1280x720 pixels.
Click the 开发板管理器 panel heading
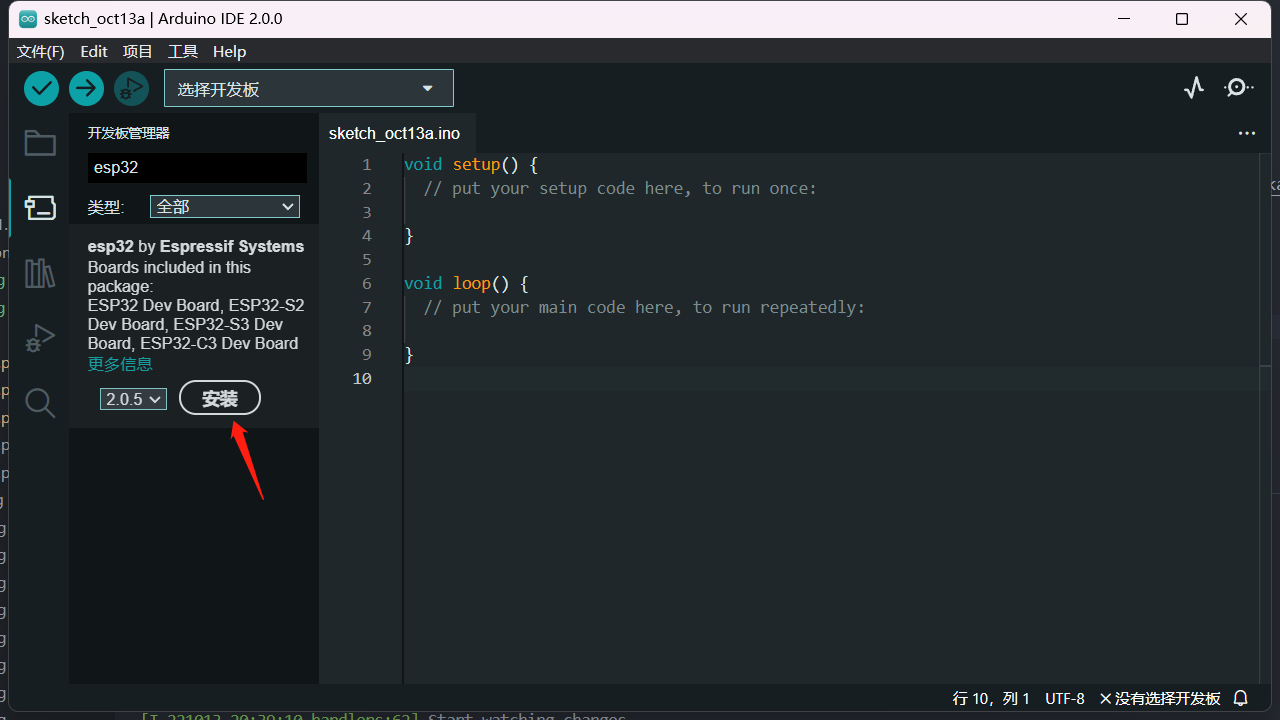pyautogui.click(x=129, y=133)
